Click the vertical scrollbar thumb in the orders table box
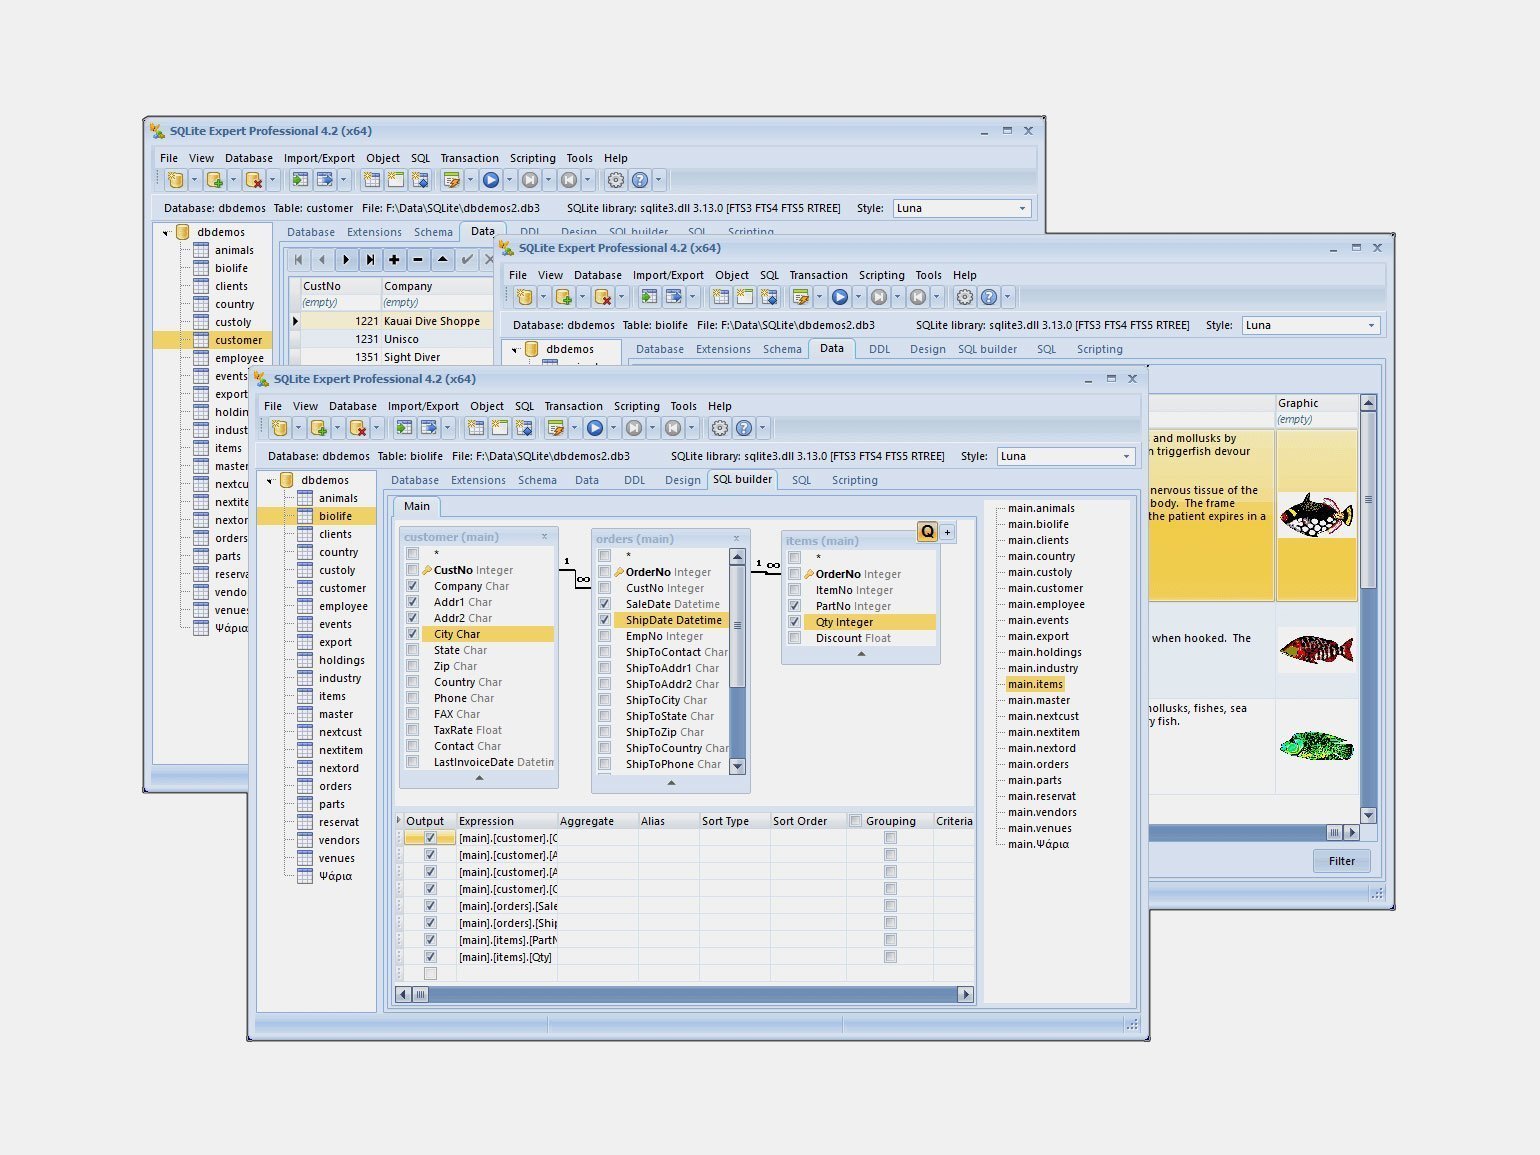Image resolution: width=1540 pixels, height=1155 pixels. (x=738, y=625)
